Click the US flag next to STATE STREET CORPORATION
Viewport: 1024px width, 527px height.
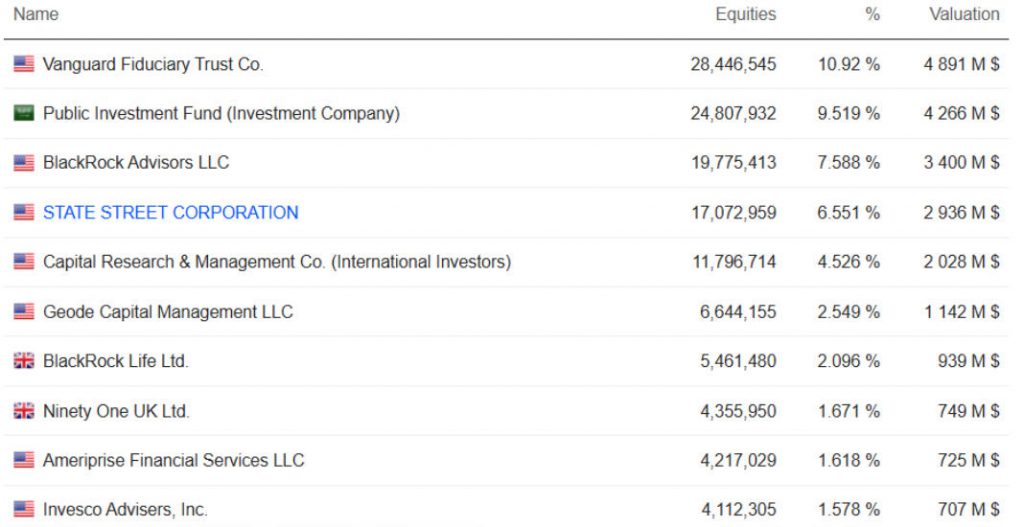(24, 212)
